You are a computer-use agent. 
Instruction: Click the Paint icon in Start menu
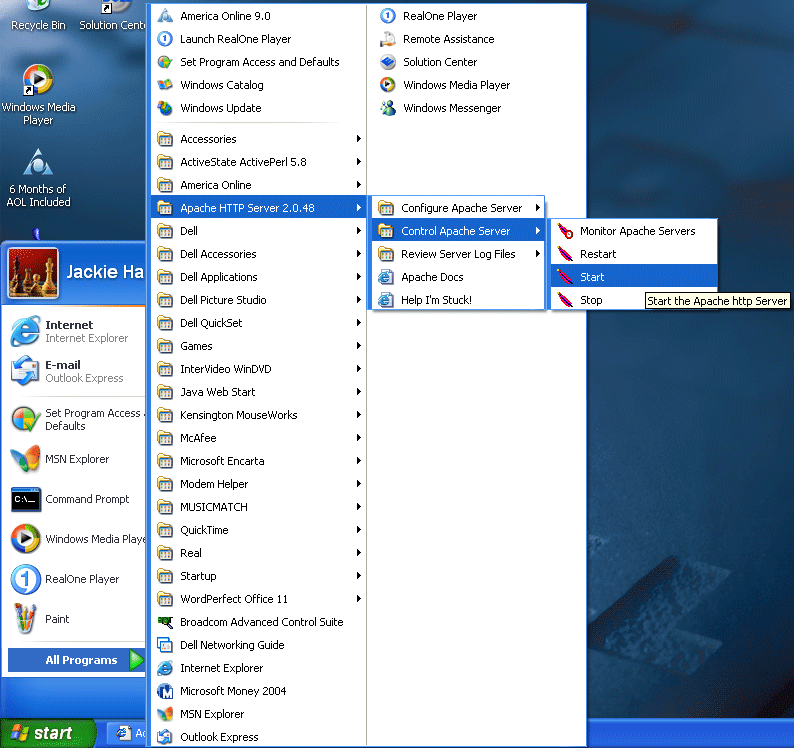[25, 619]
